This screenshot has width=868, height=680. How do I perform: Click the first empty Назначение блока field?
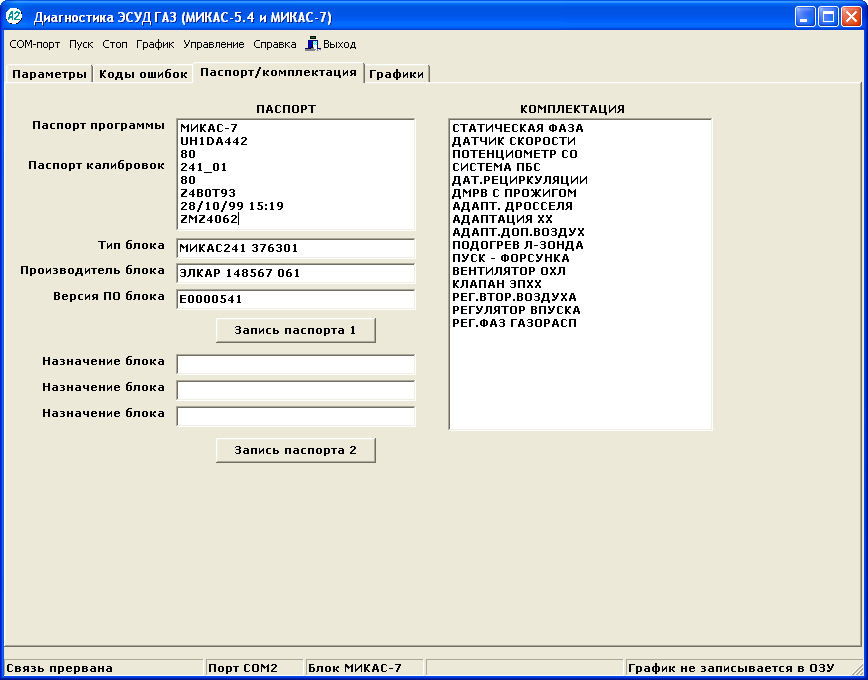pyautogui.click(x=296, y=364)
